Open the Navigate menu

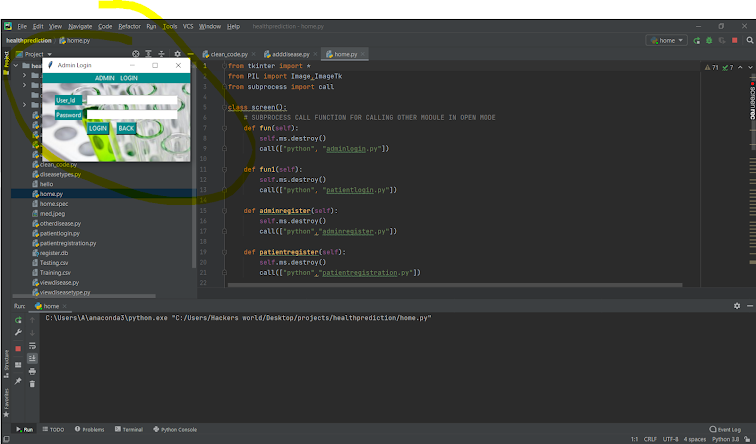[80, 27]
